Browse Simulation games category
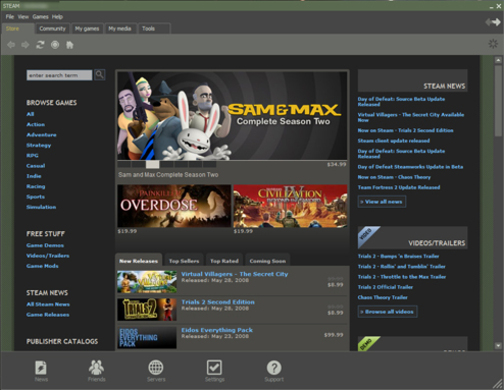 tap(41, 207)
